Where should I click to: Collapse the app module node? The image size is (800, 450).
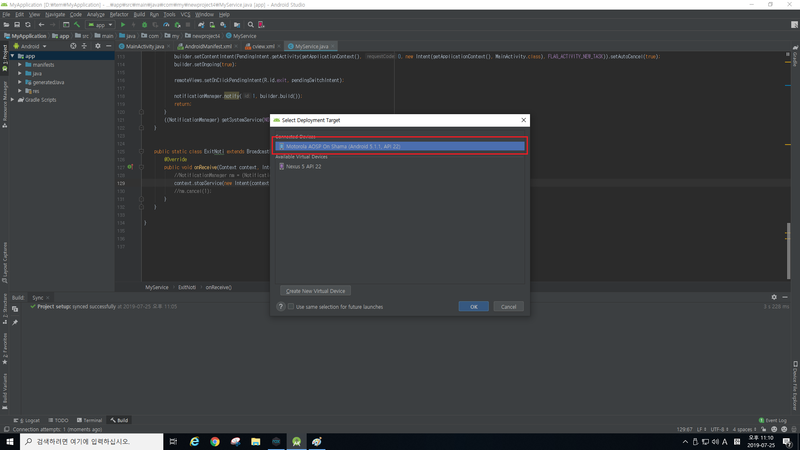pos(12,56)
